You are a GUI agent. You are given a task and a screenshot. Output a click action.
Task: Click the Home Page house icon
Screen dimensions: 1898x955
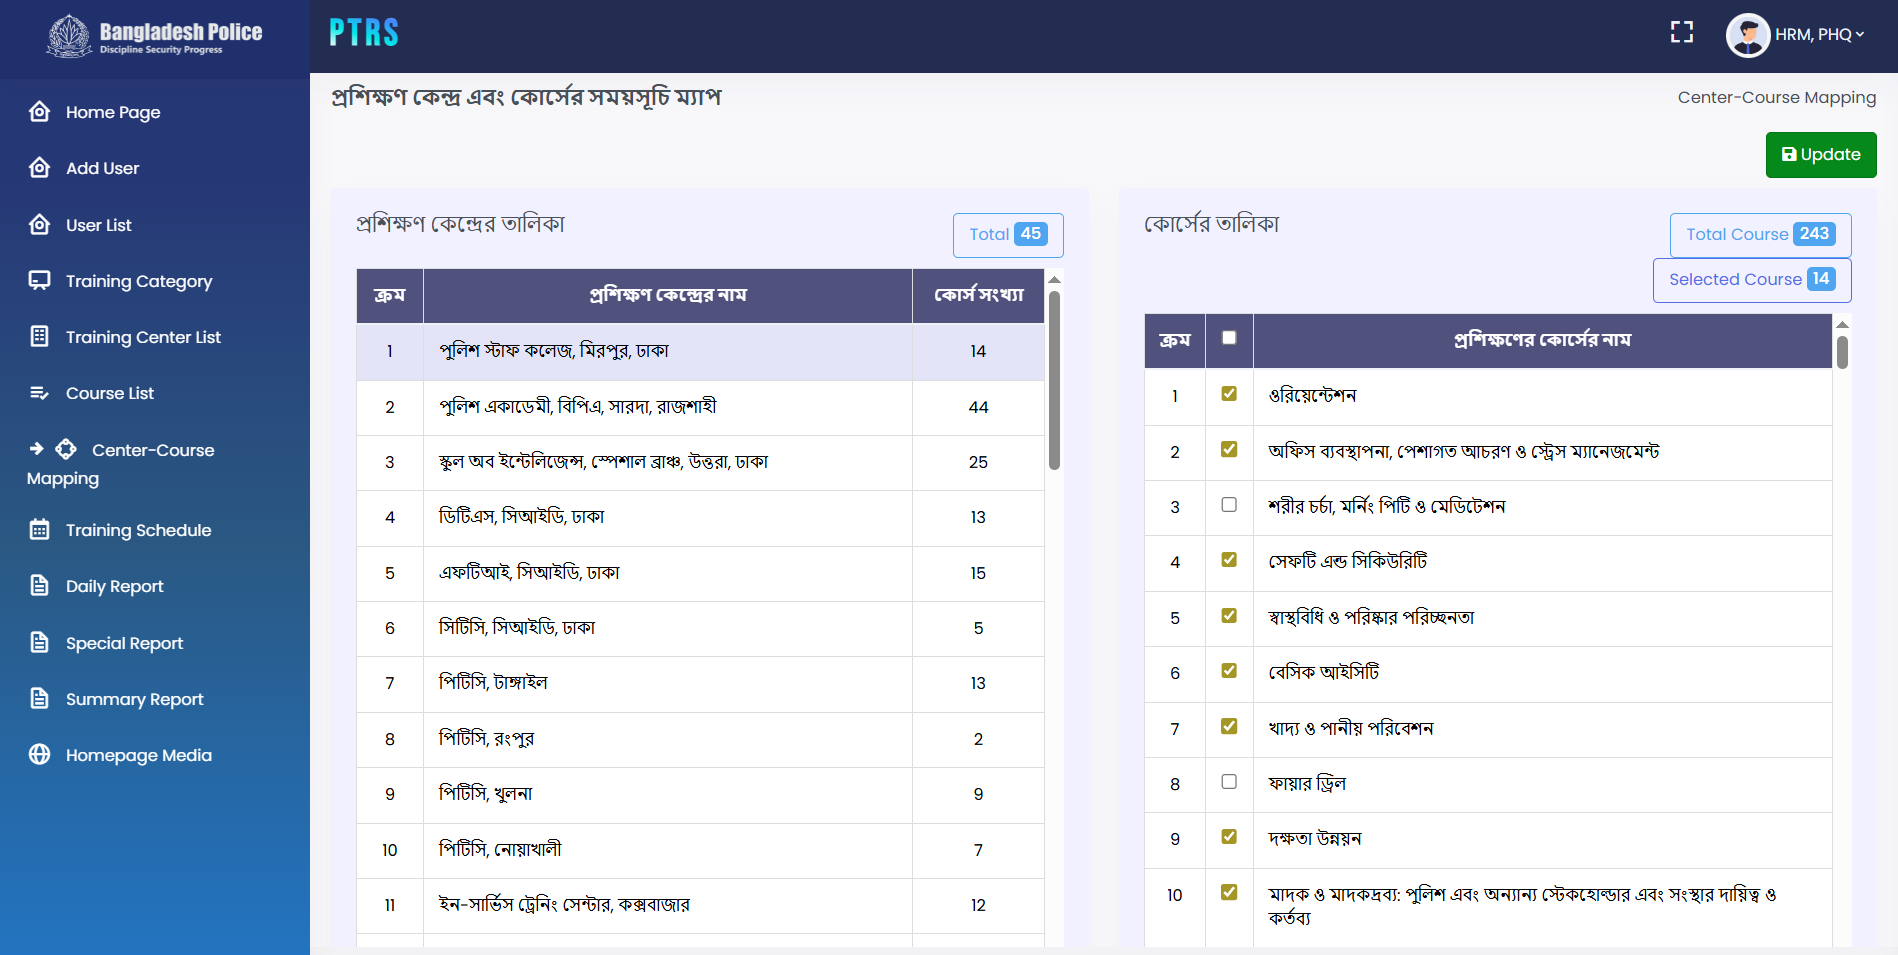(x=40, y=112)
